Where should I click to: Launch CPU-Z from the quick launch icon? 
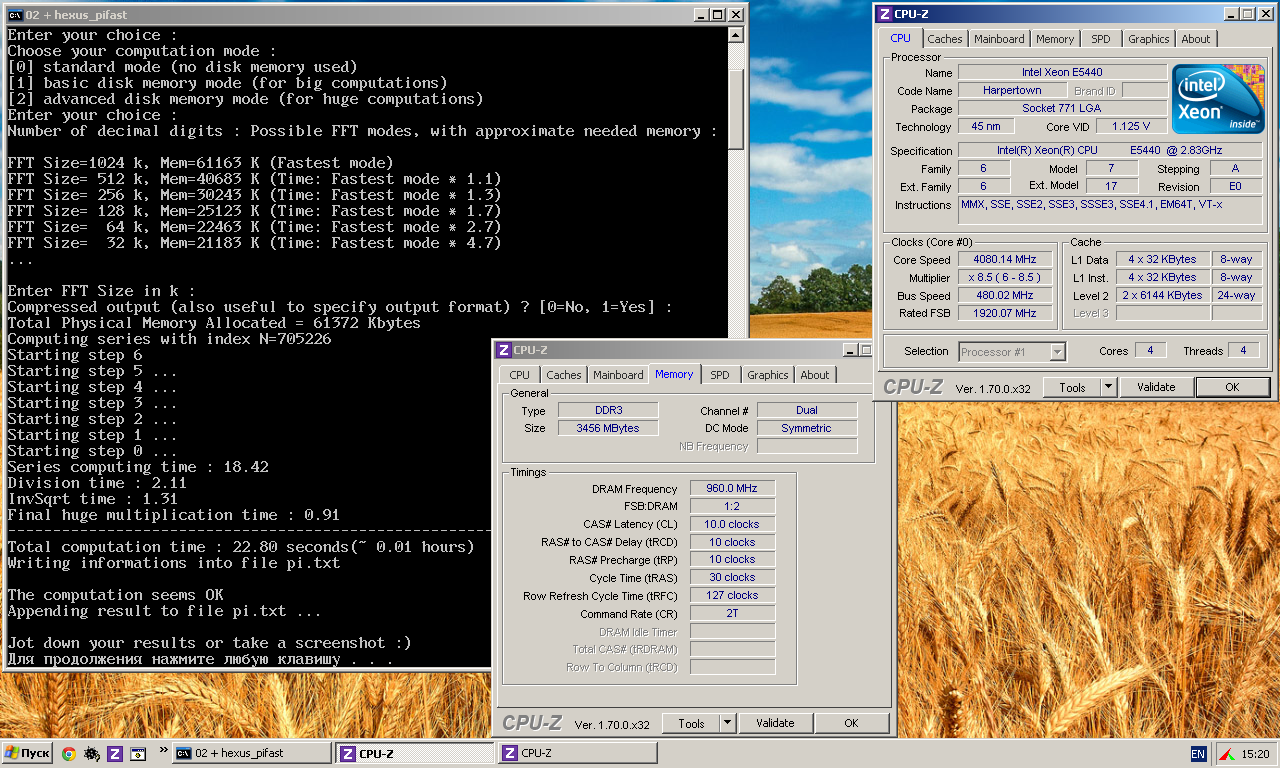tap(115, 753)
